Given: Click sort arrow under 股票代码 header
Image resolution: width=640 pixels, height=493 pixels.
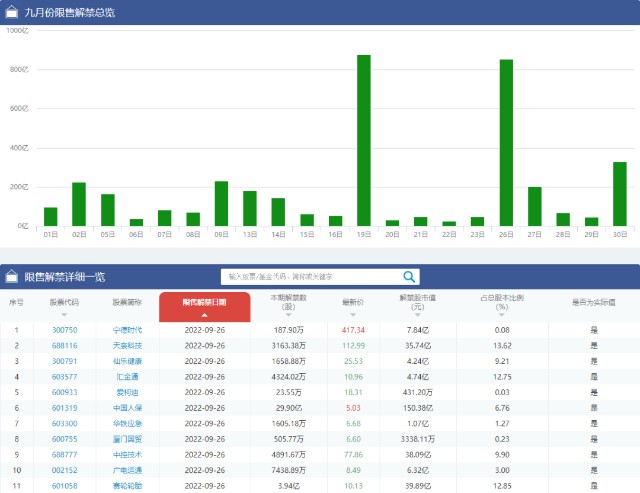Looking at the screenshot, I should (64, 315).
